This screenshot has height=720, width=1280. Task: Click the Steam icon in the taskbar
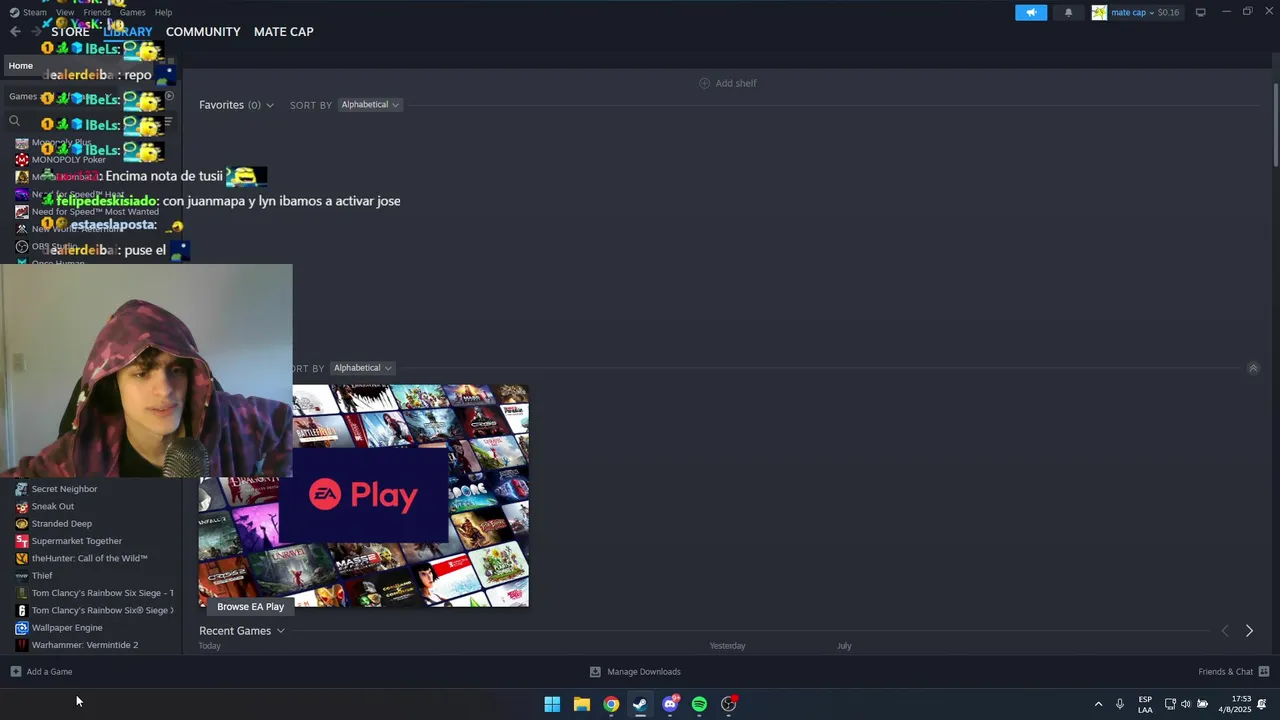tap(640, 704)
